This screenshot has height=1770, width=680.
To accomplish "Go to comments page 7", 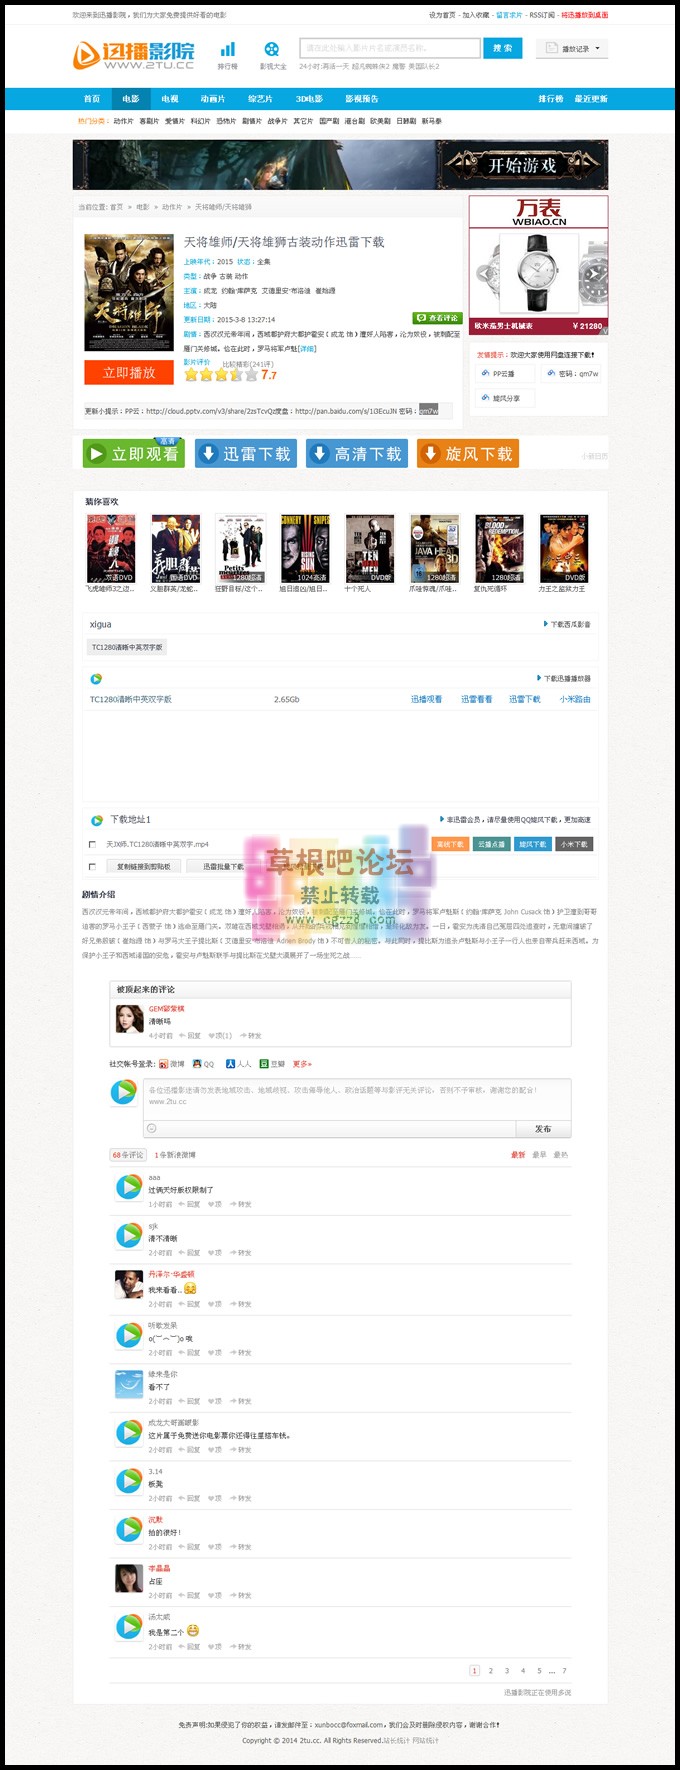I will tap(564, 1670).
